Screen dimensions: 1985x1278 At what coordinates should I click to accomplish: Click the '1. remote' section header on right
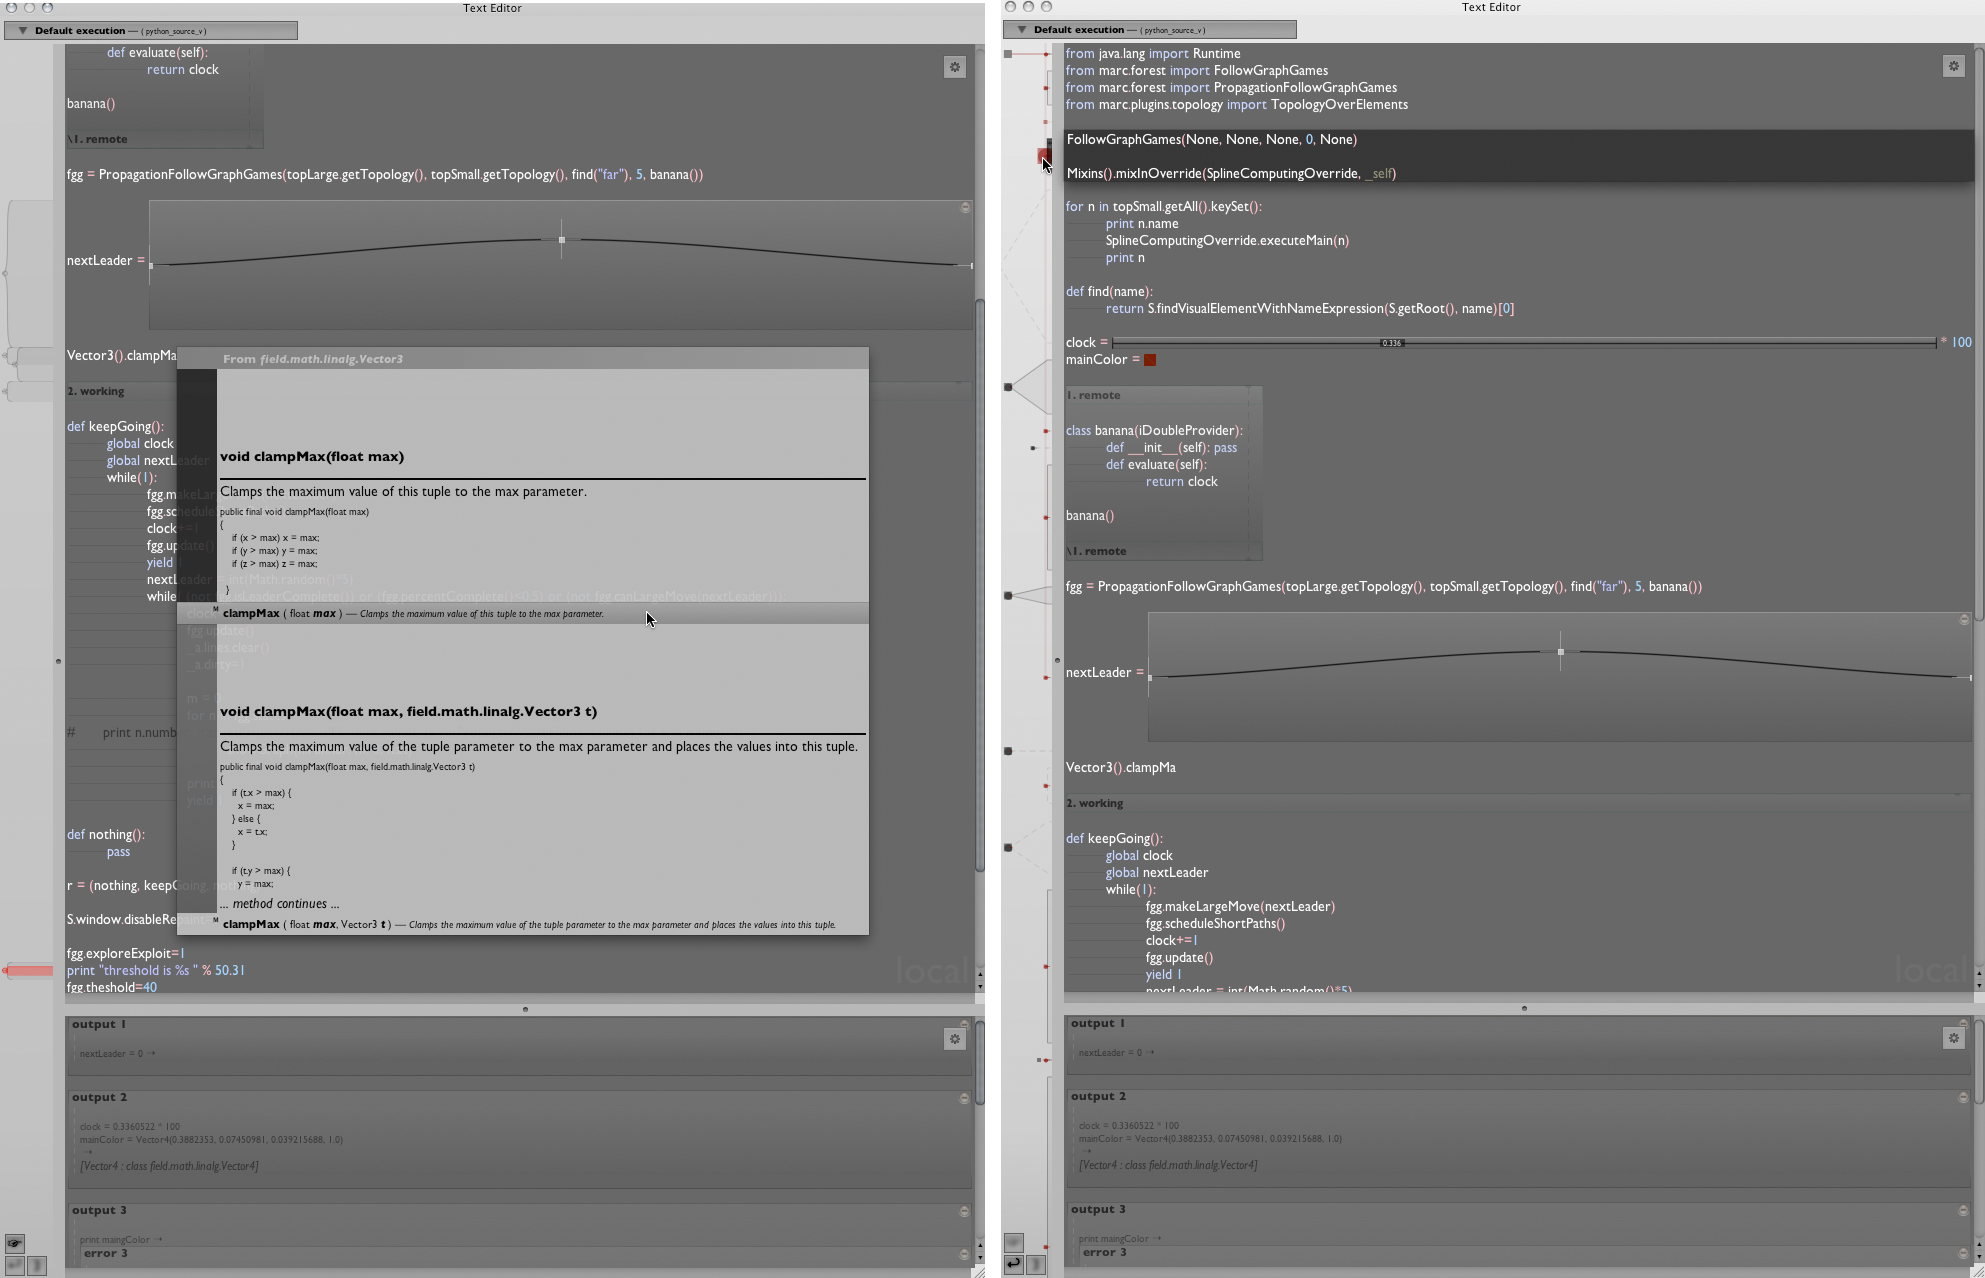[1094, 395]
